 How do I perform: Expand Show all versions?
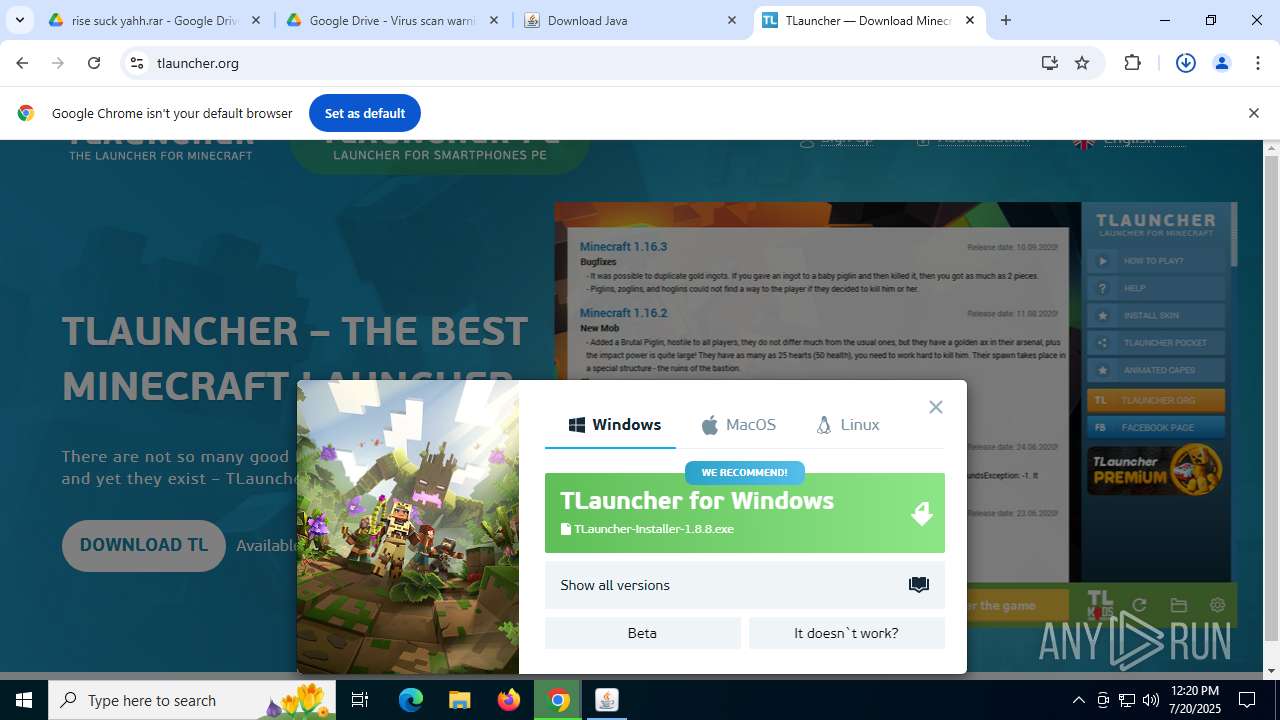(745, 585)
